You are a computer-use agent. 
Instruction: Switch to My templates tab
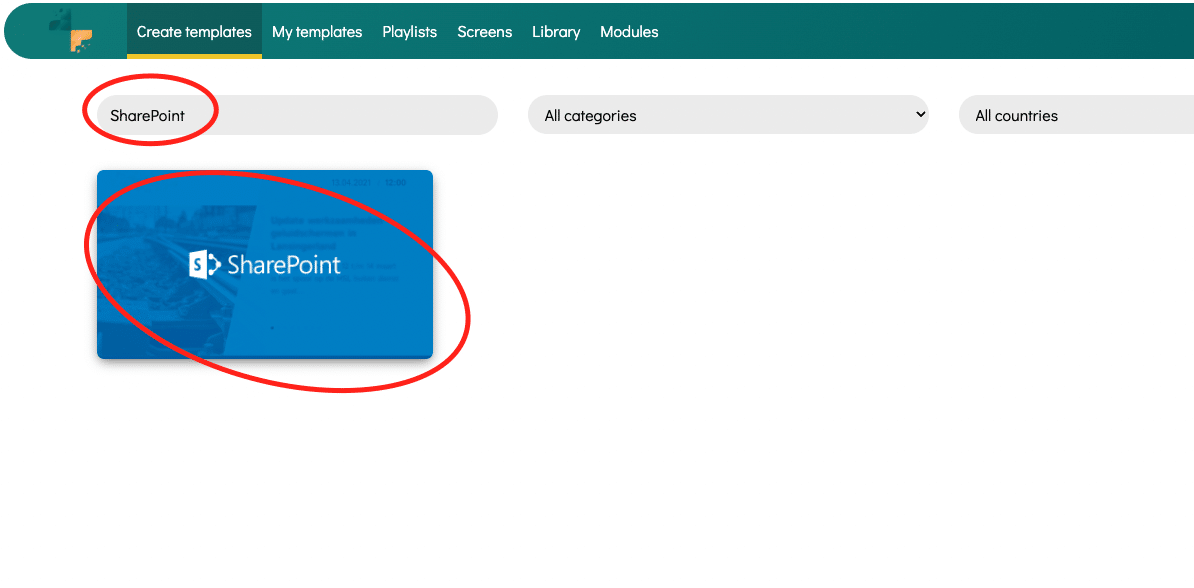317,32
